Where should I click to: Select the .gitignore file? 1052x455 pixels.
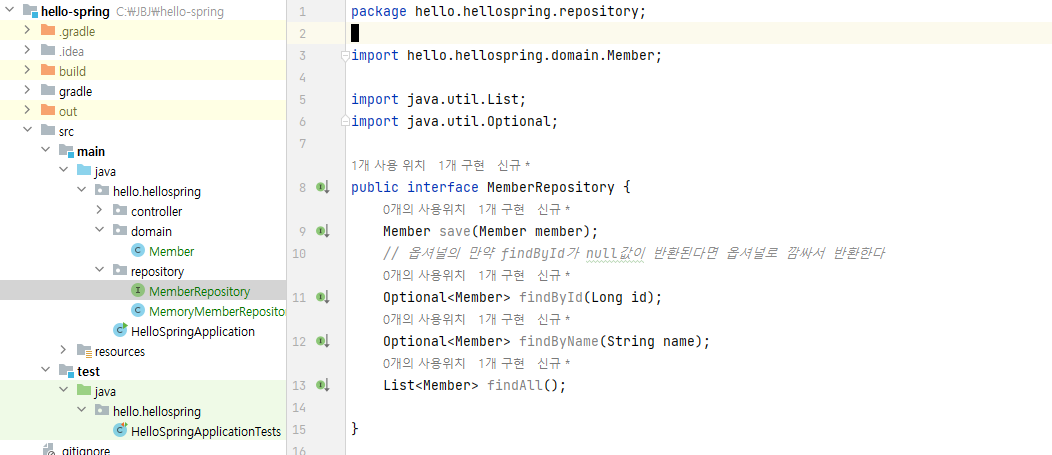(x=85, y=451)
